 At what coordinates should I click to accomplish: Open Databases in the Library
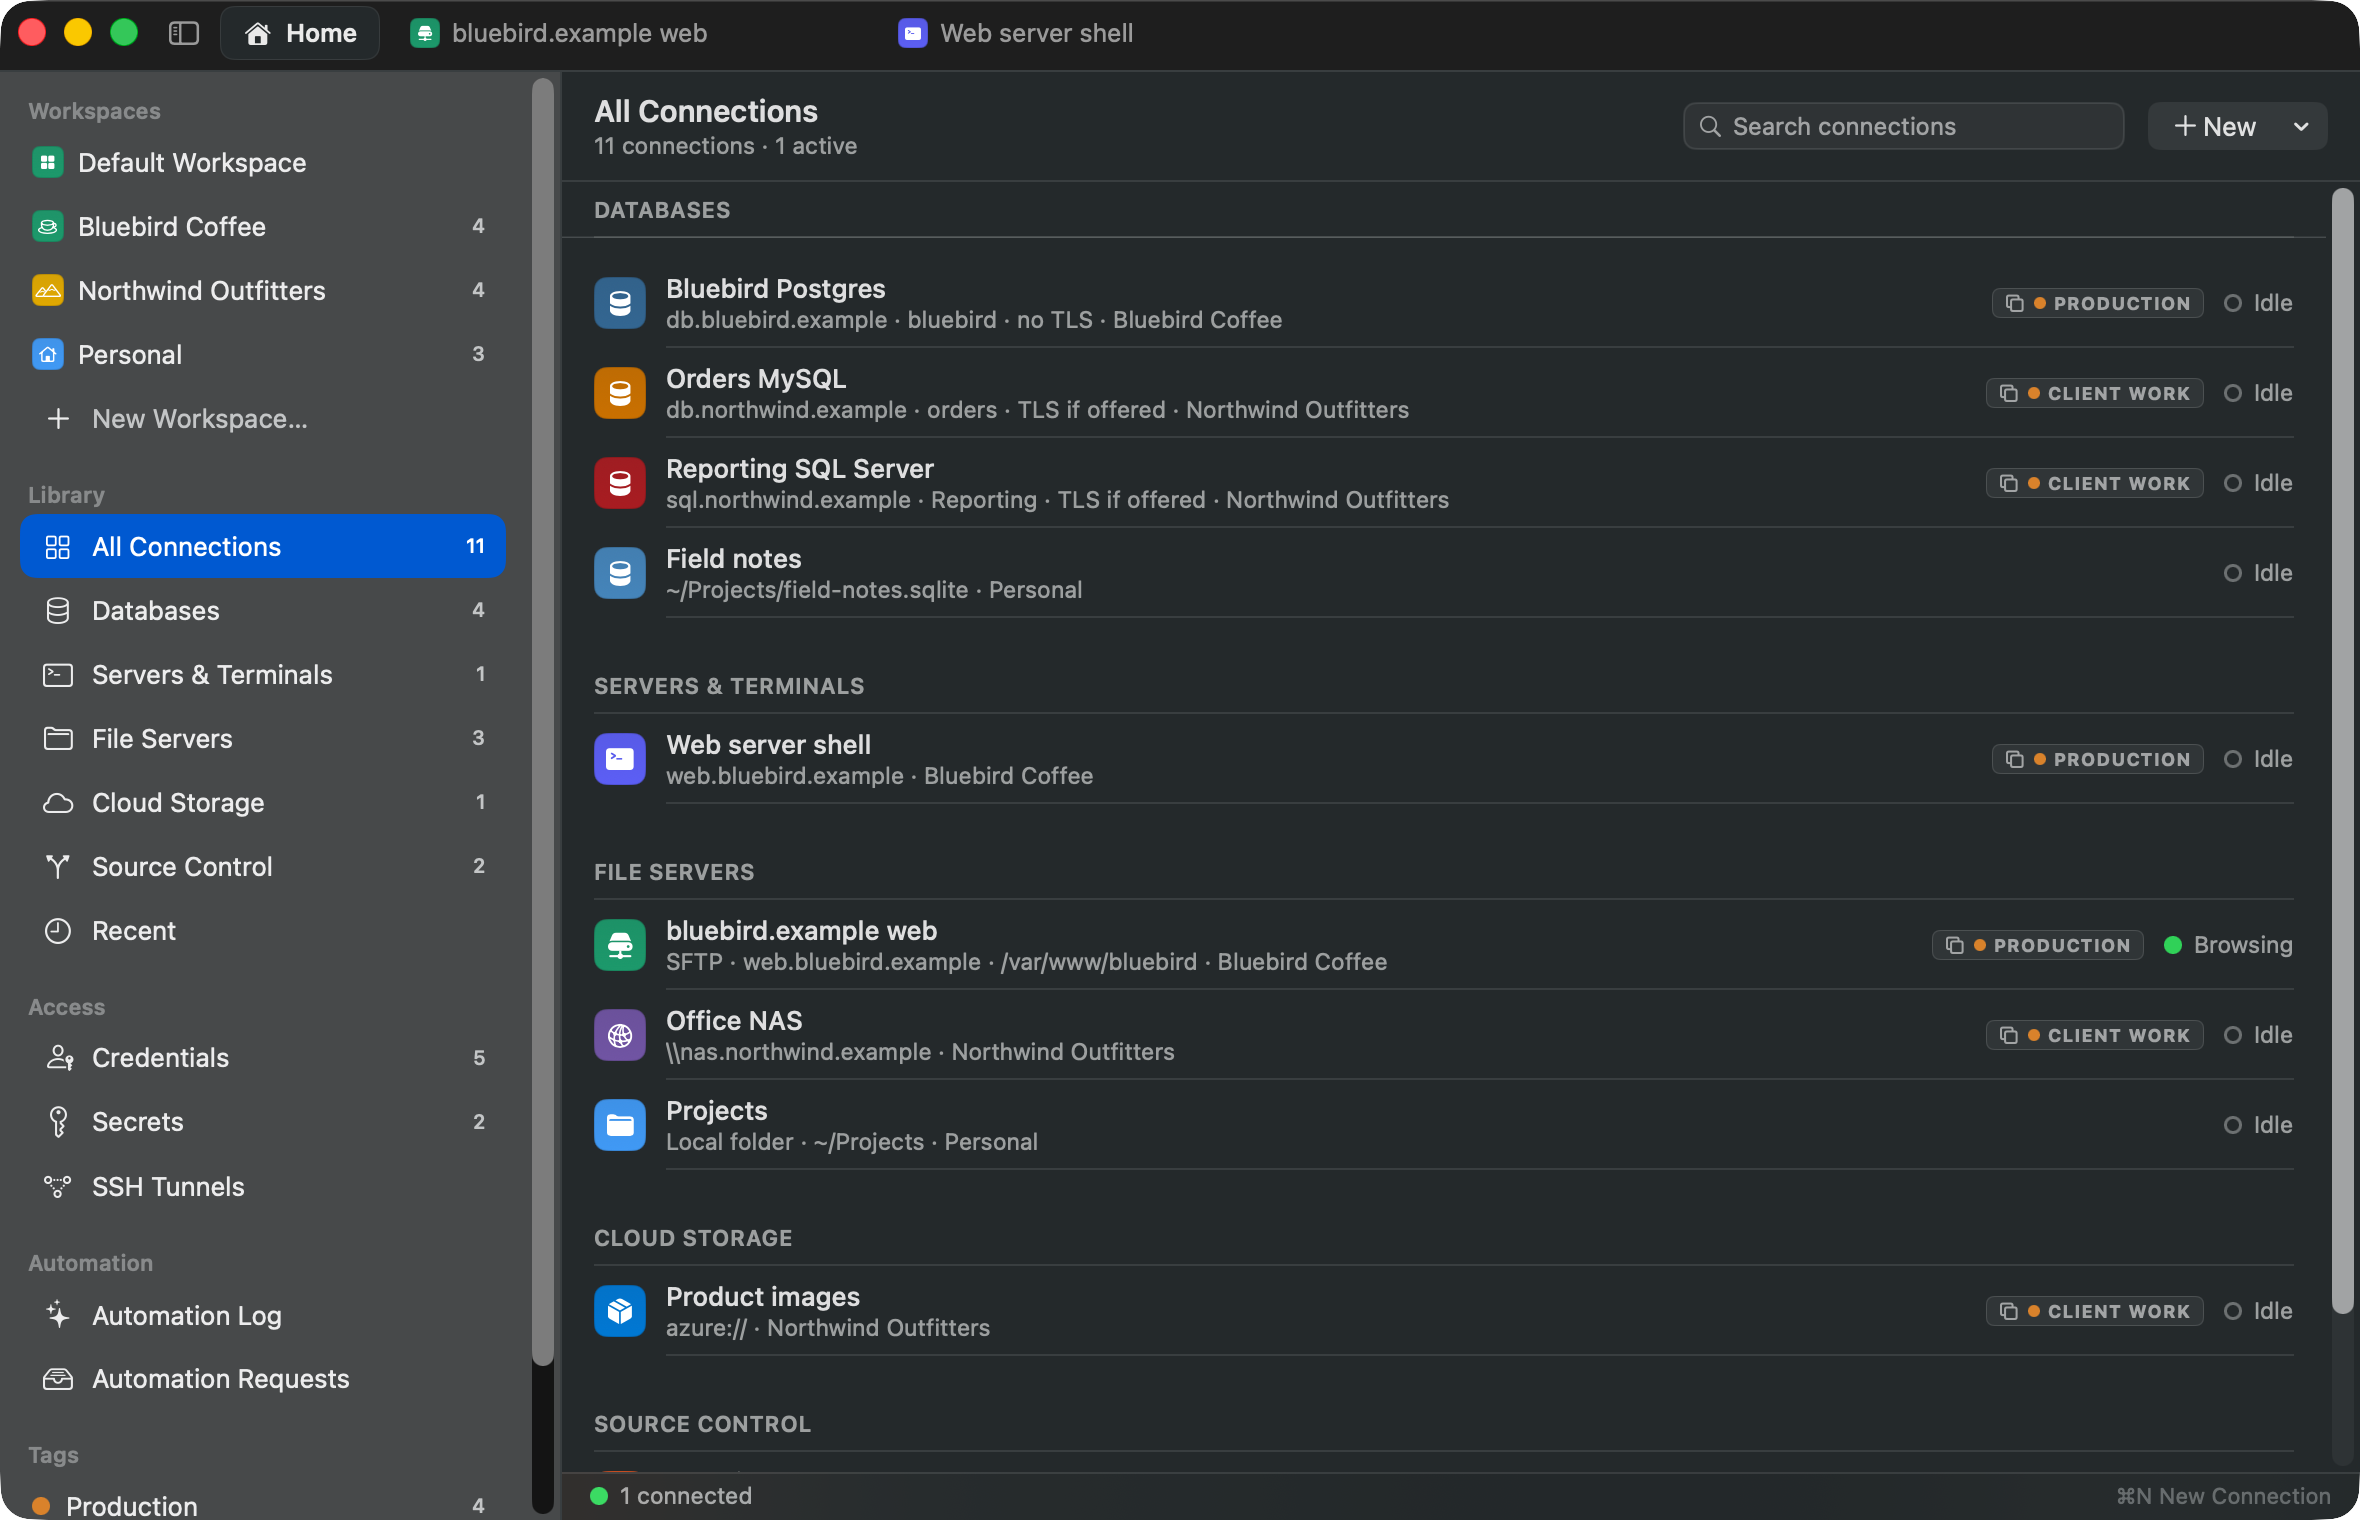coord(263,610)
